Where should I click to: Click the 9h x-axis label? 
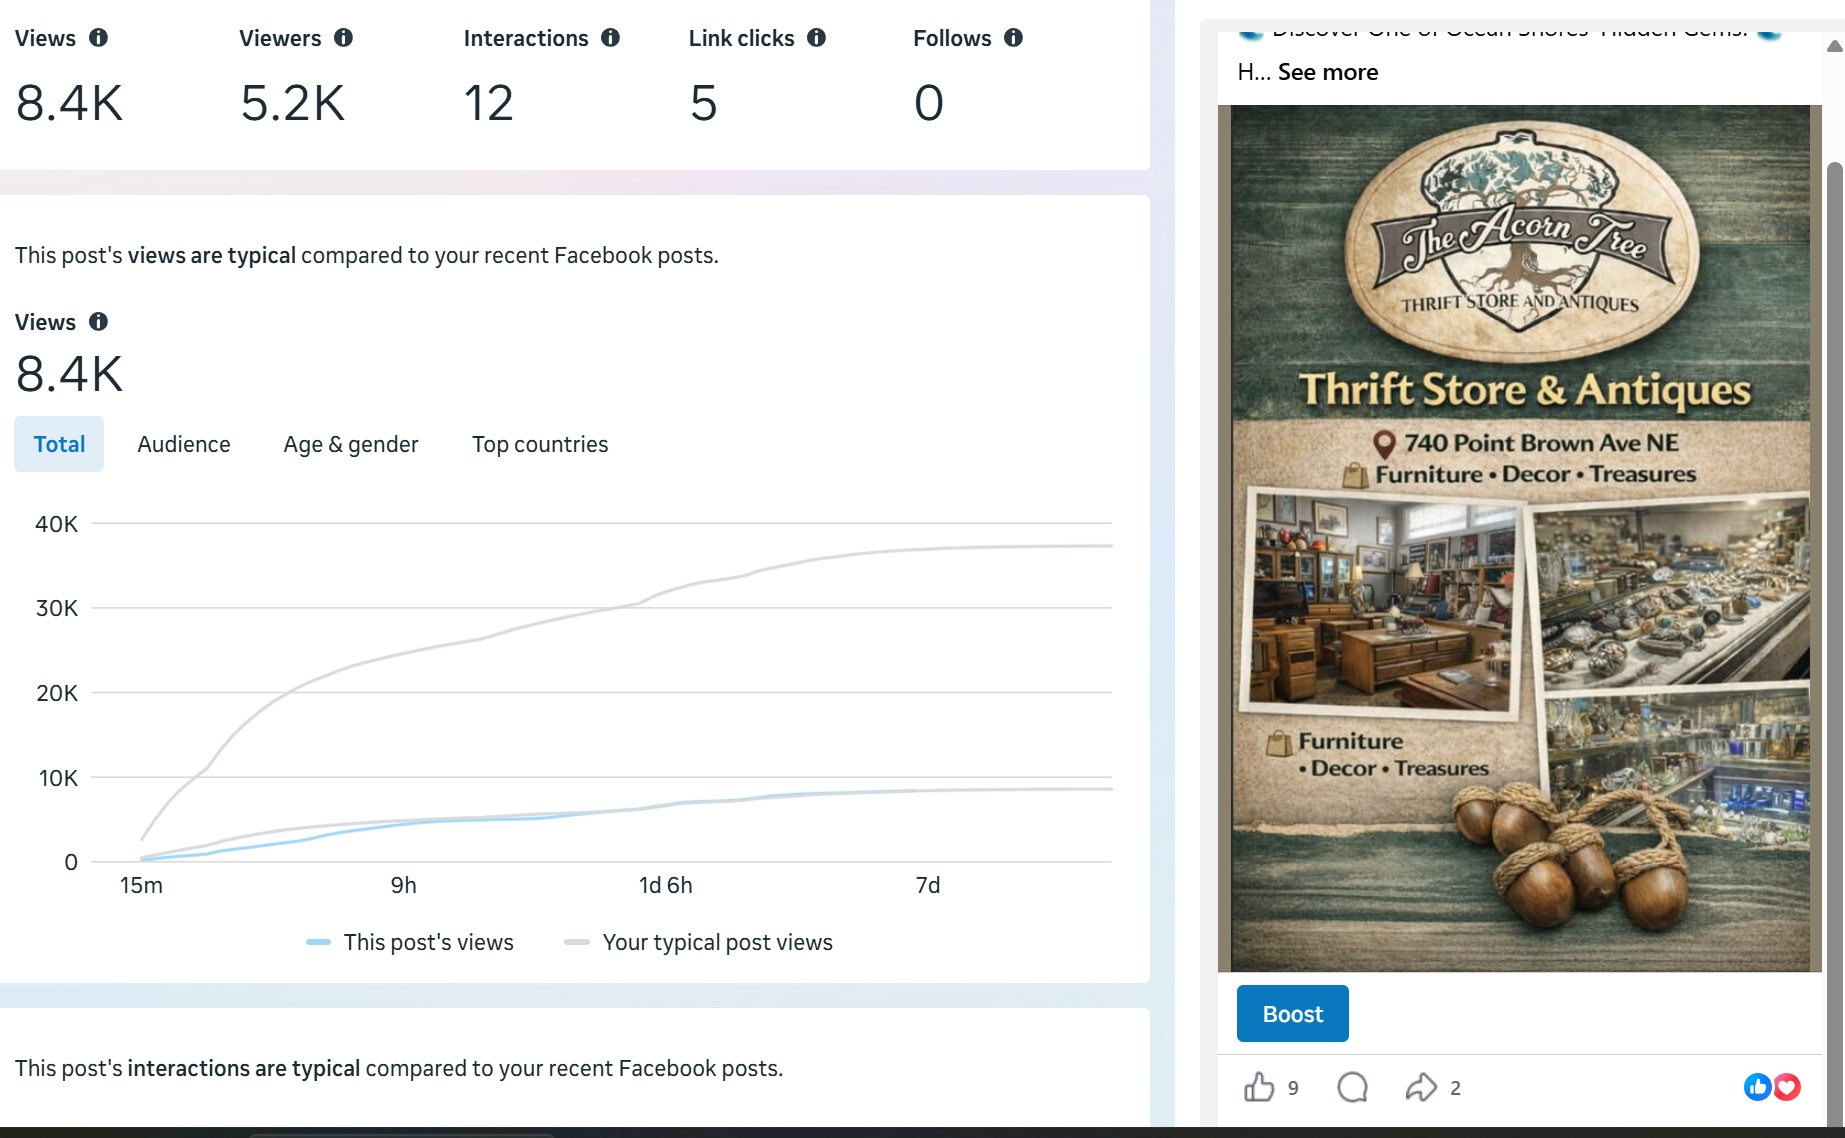pyautogui.click(x=404, y=885)
